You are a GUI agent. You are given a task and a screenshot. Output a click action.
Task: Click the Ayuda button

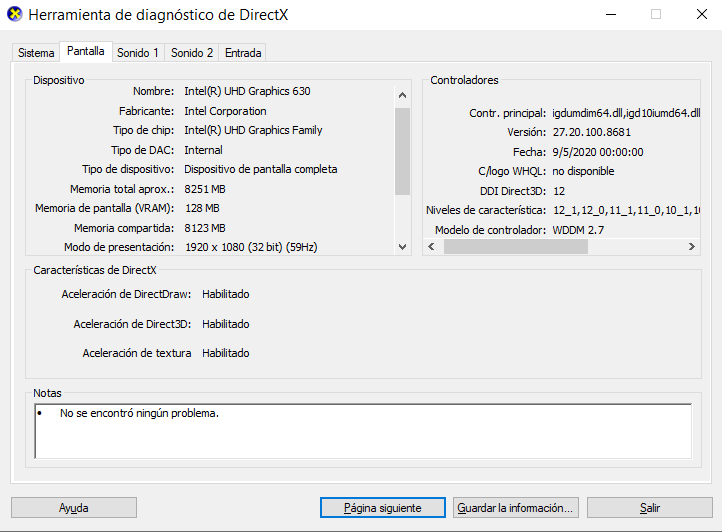pos(74,508)
